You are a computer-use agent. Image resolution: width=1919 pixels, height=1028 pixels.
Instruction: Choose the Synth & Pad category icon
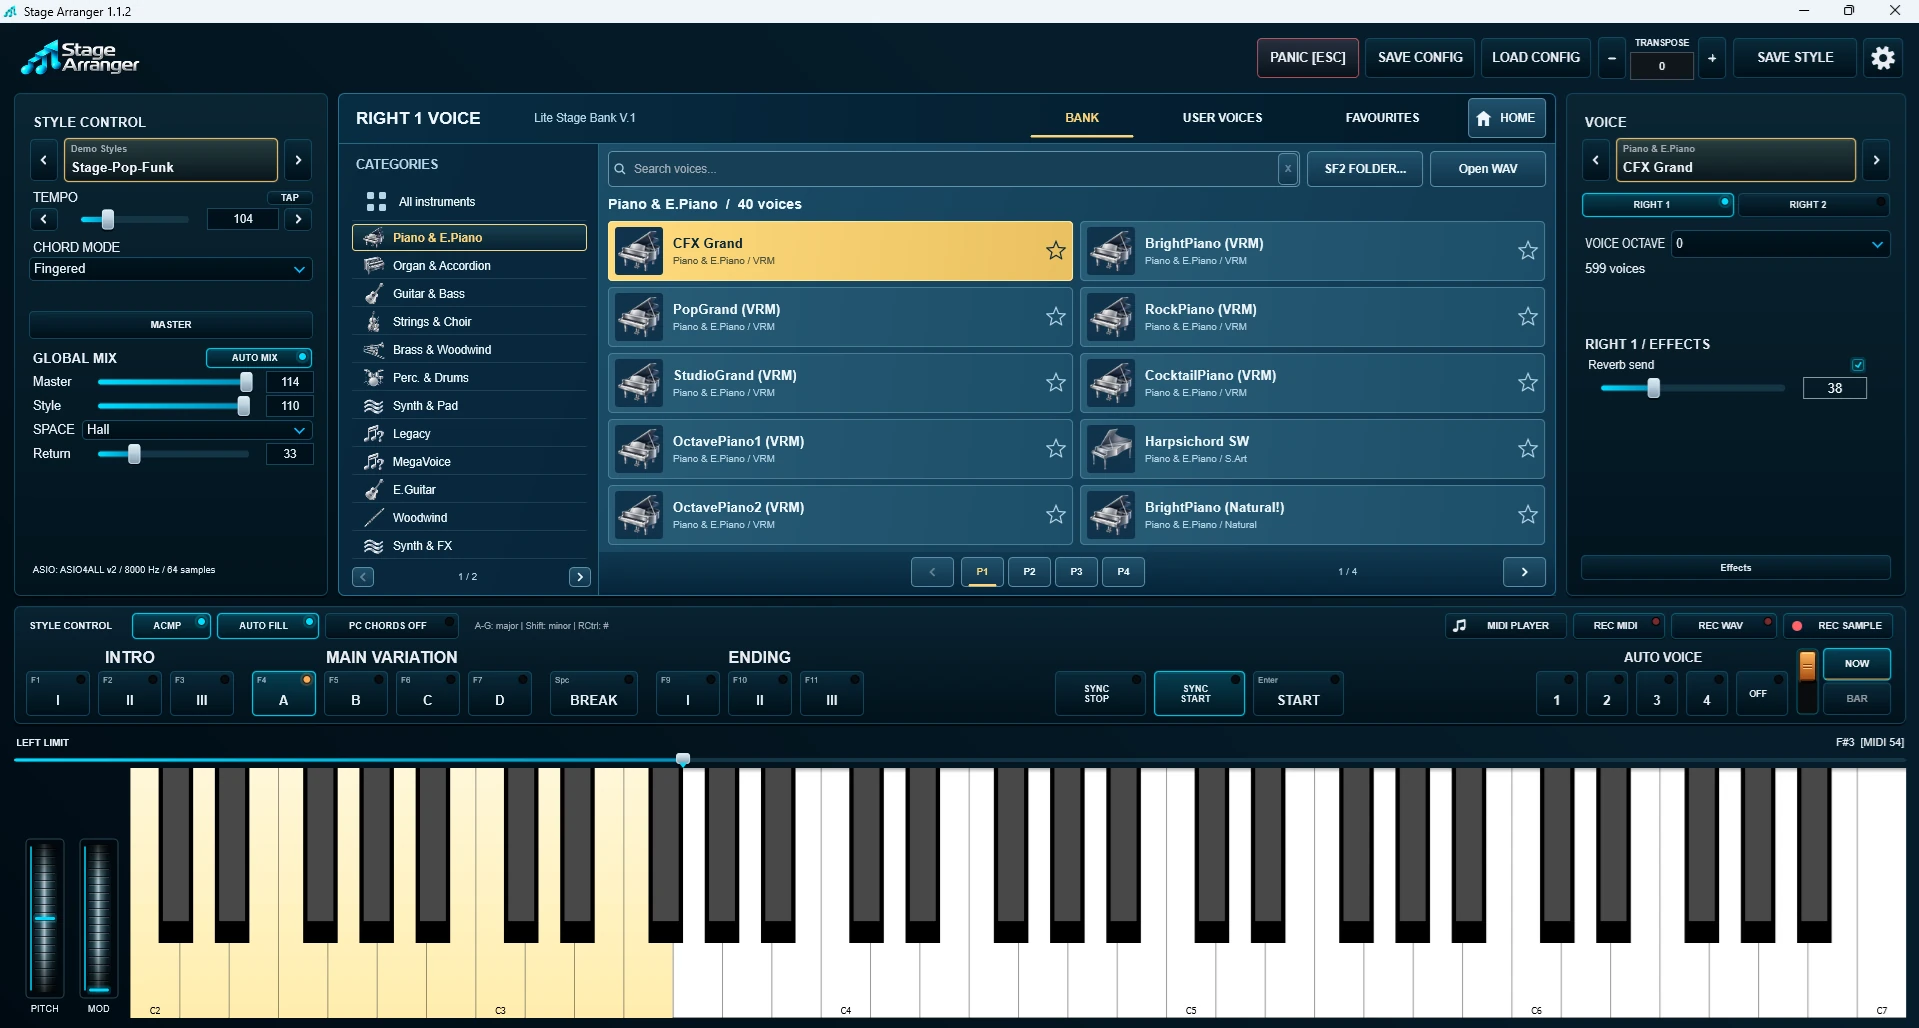coord(374,406)
